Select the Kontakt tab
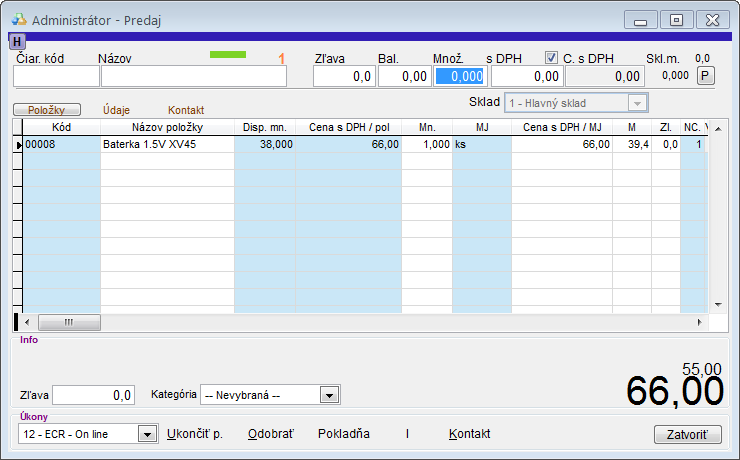 point(186,110)
